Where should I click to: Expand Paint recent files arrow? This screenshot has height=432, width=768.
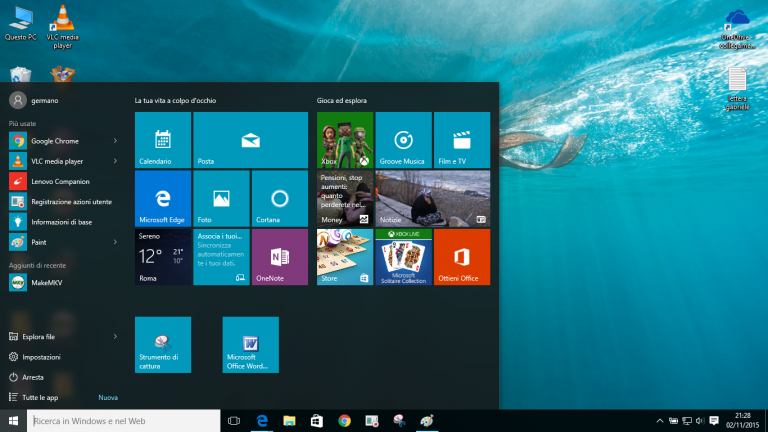115,242
